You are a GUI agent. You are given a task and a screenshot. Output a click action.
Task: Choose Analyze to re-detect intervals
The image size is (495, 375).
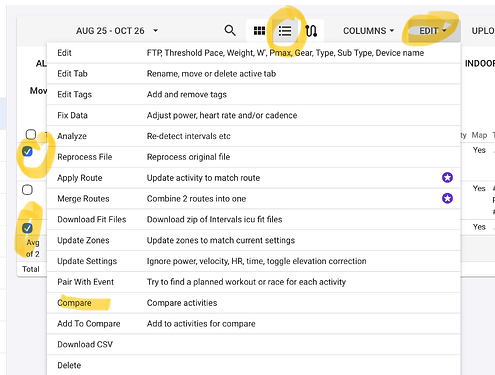click(254, 136)
